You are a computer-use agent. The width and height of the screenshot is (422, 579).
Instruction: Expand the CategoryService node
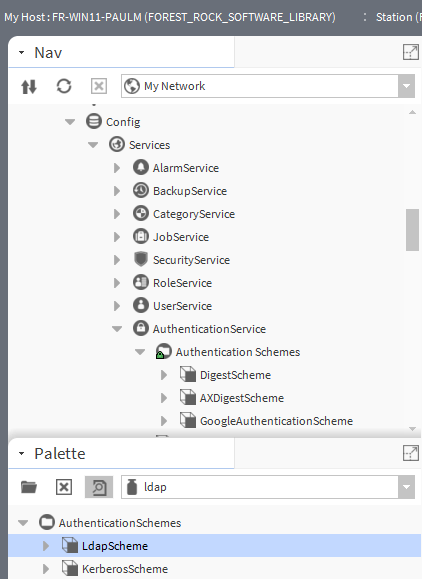coord(117,214)
